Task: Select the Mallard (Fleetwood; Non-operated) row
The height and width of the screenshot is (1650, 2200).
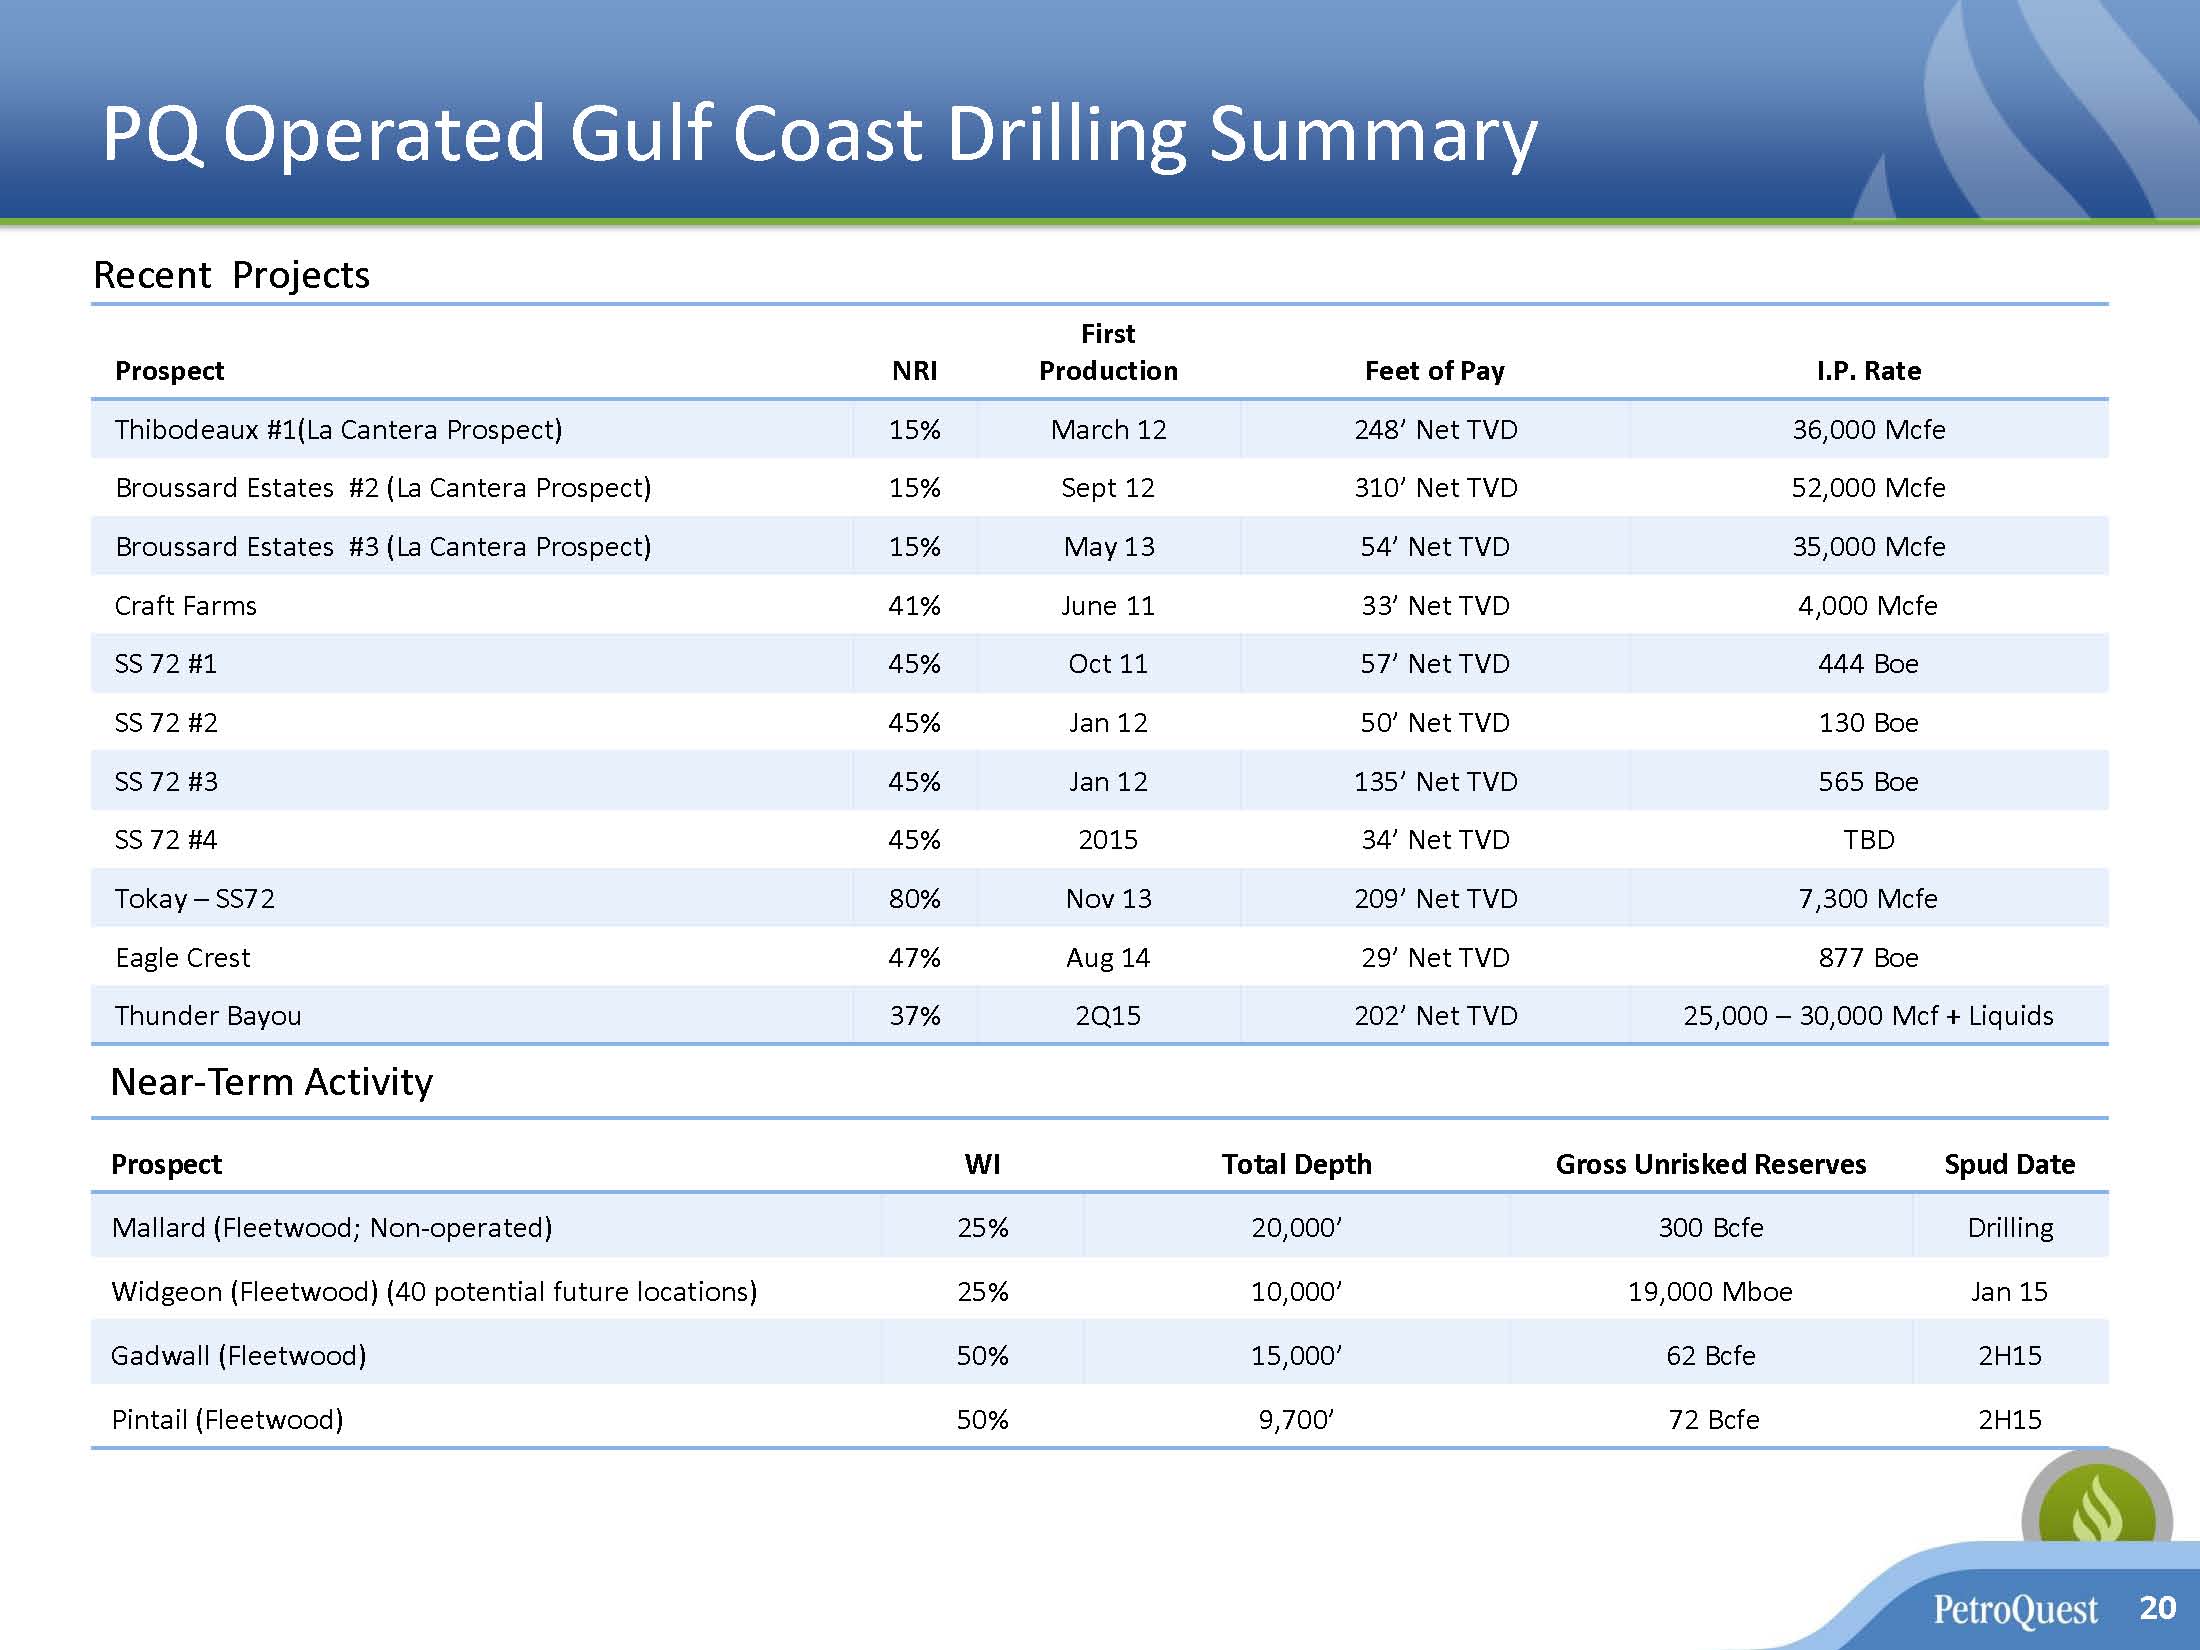Action: 331,1228
